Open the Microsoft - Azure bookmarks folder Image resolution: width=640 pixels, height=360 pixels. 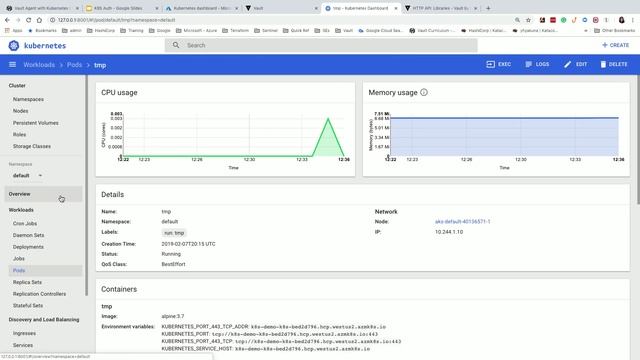click(196, 30)
